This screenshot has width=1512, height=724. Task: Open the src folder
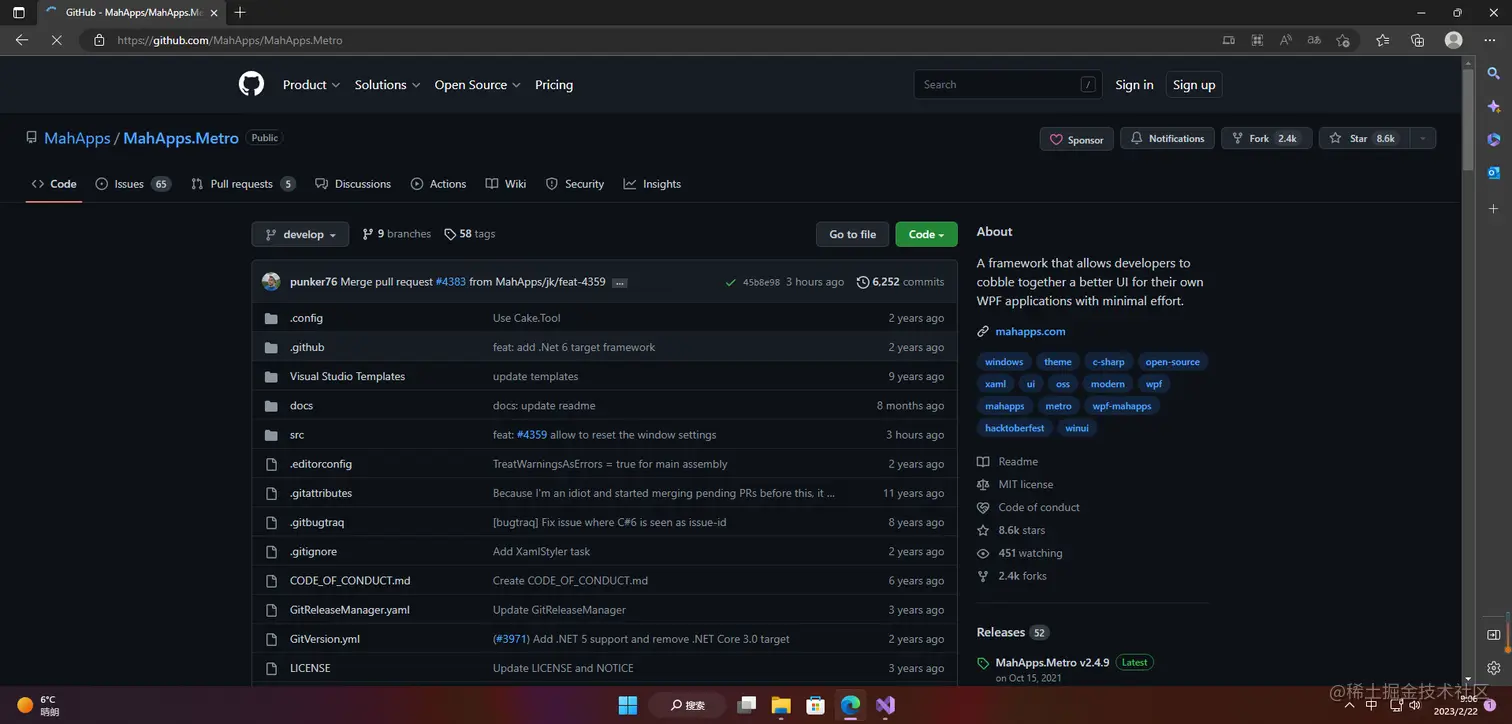pos(297,435)
